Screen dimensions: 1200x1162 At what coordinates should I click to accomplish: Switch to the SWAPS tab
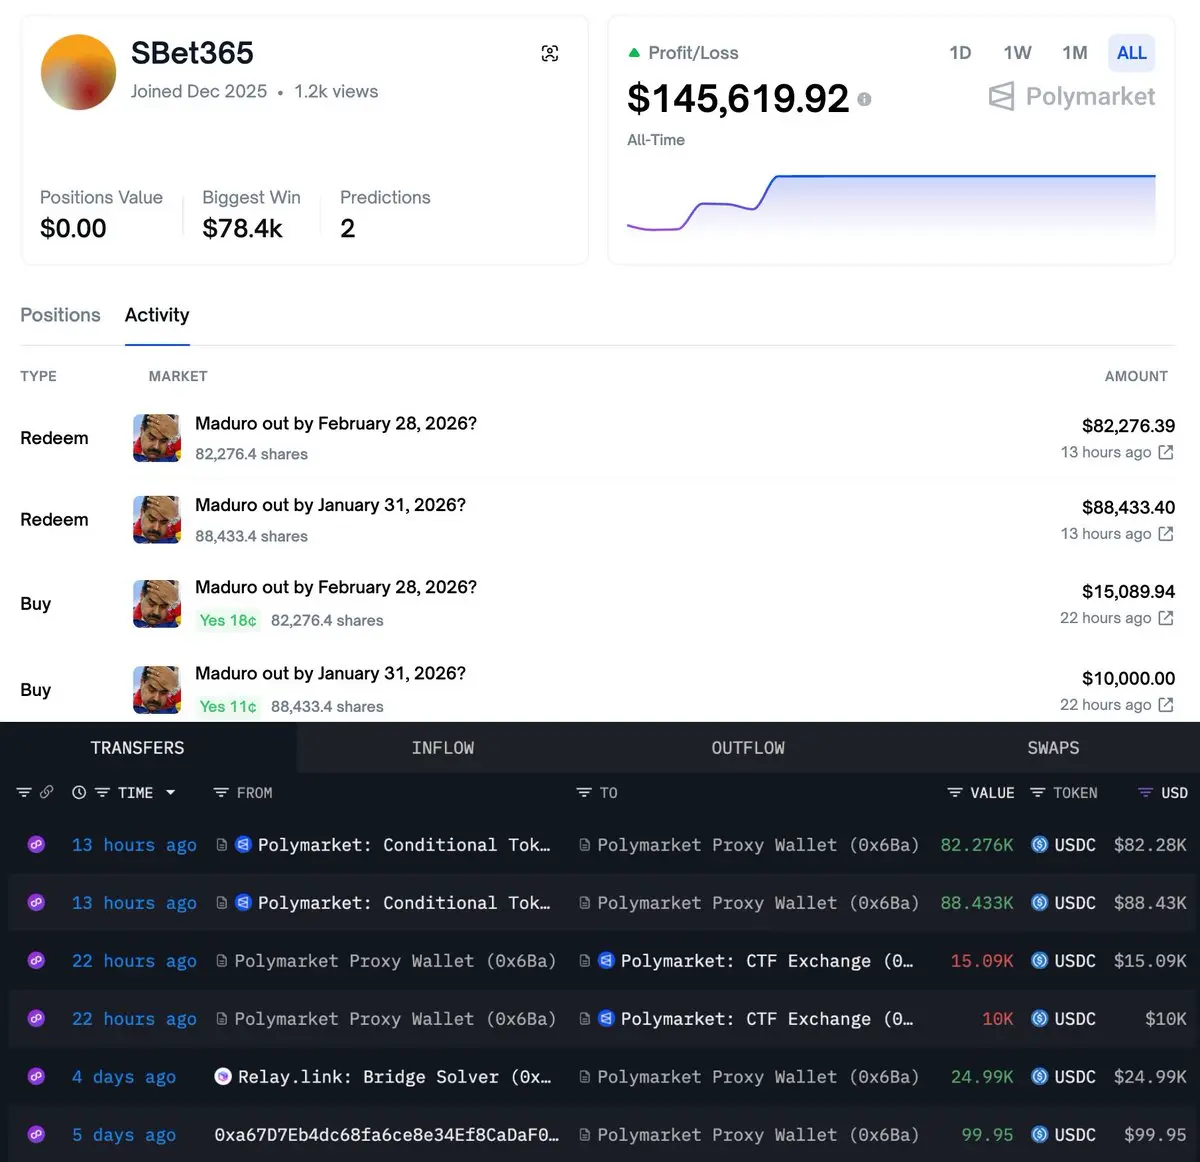point(1053,748)
